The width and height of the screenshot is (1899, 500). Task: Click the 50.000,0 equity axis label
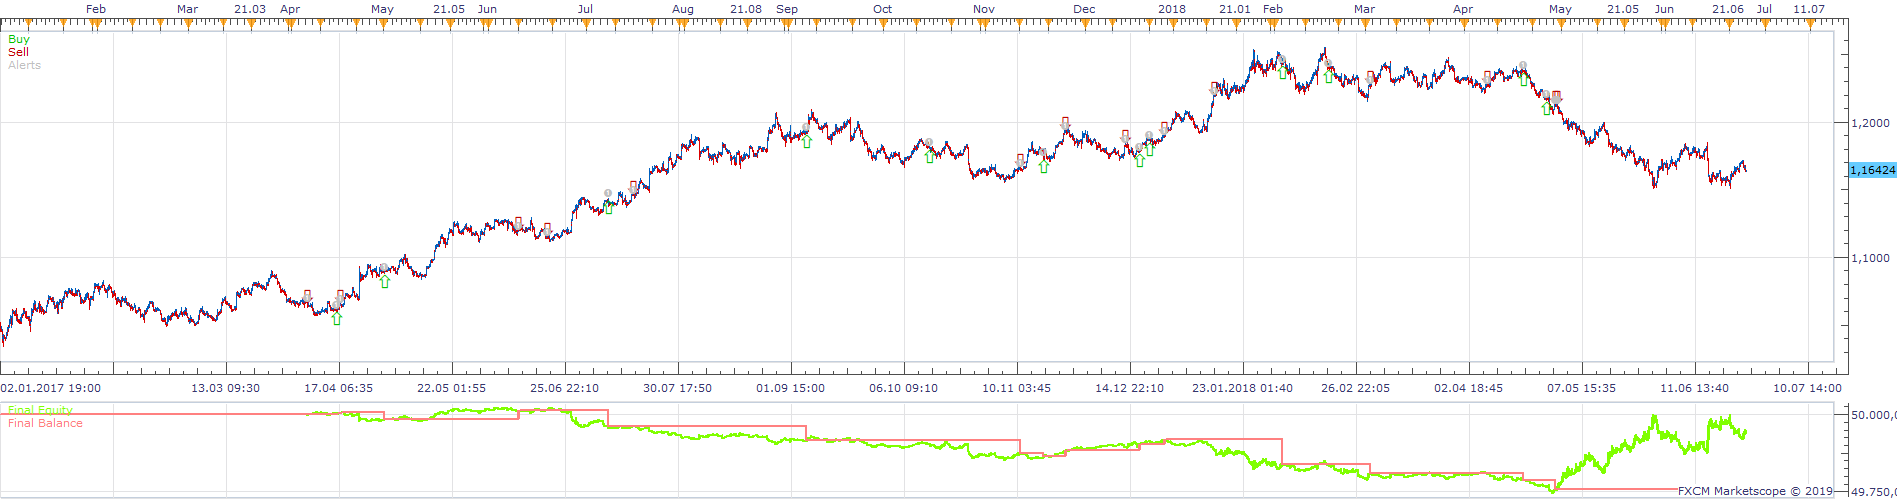(x=1873, y=413)
